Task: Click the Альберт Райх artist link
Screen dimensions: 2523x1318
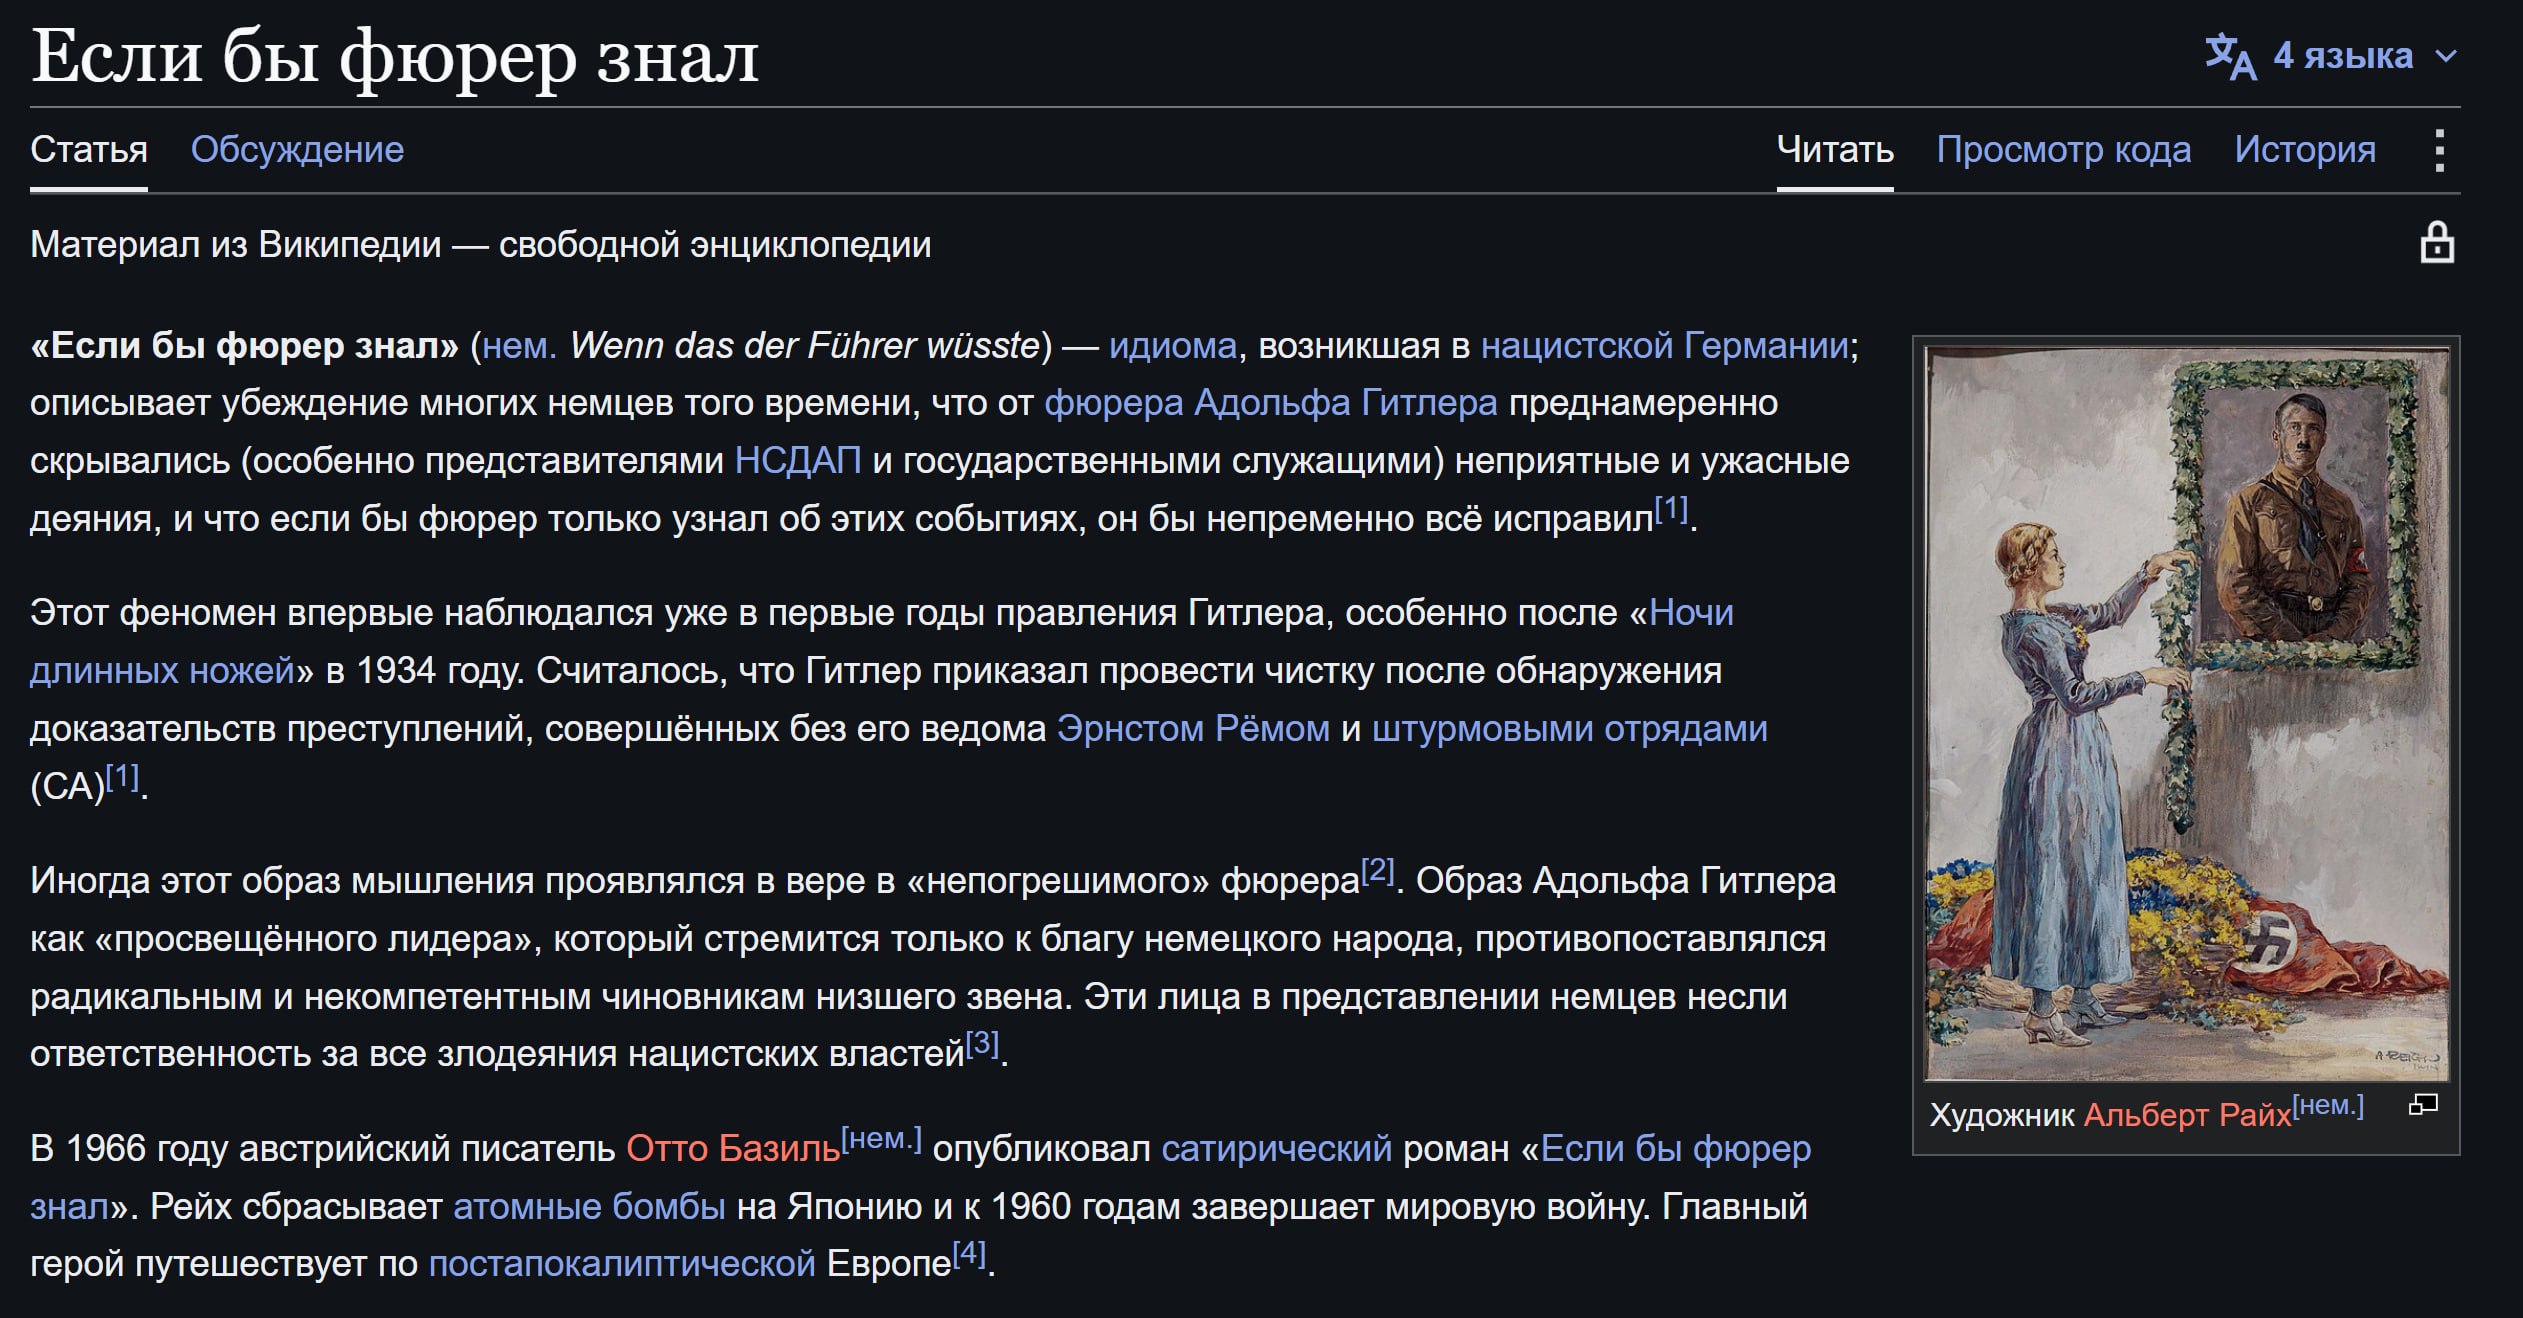Action: click(2187, 1114)
